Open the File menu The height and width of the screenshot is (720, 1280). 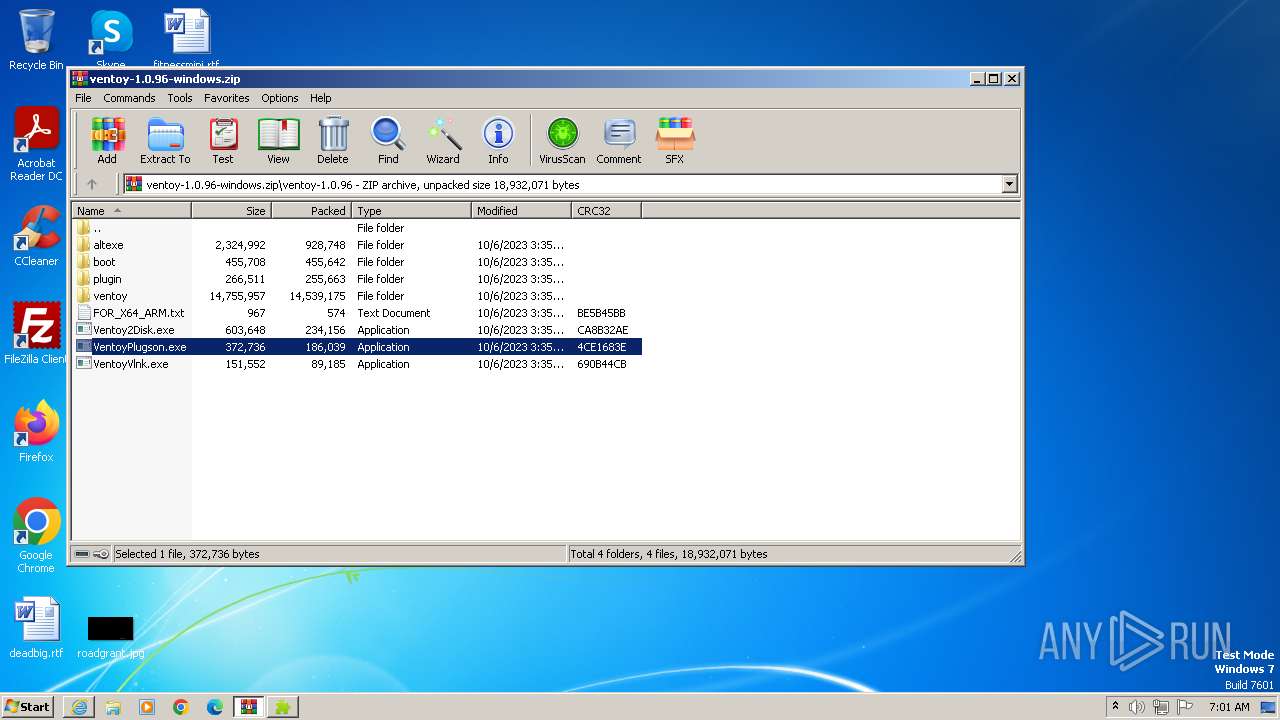[83, 98]
